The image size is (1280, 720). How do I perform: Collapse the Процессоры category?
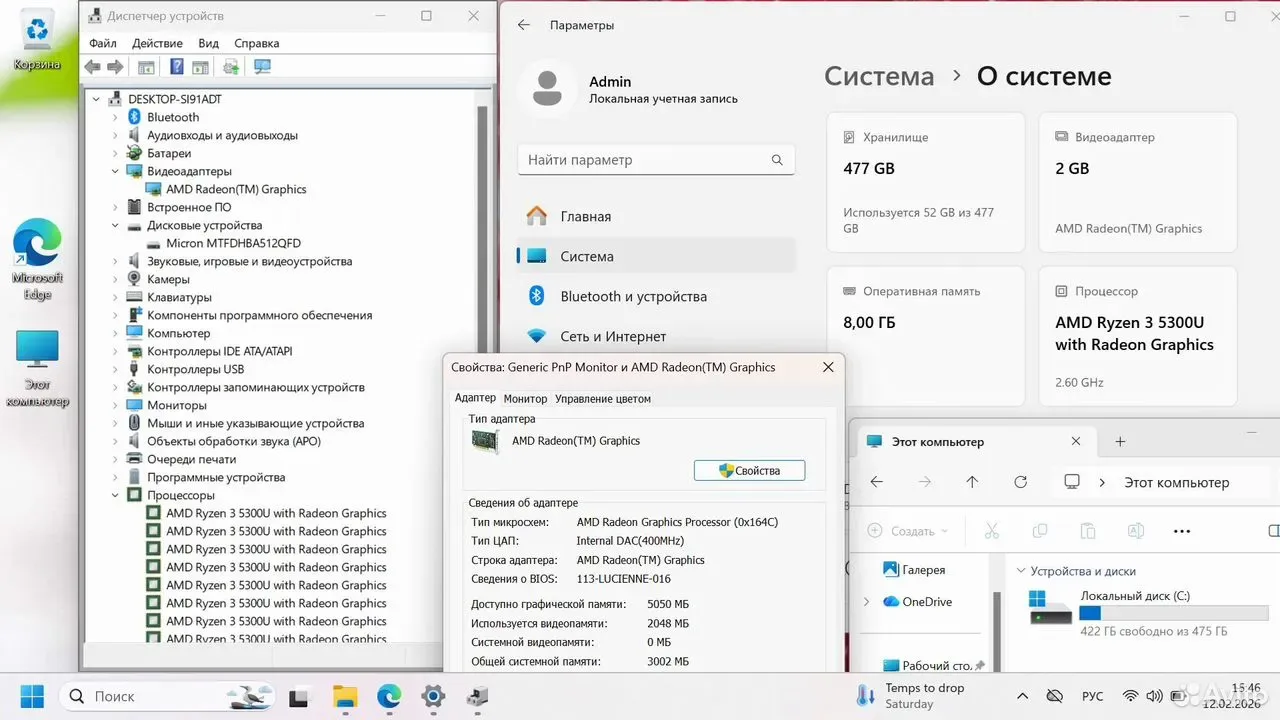tap(115, 495)
